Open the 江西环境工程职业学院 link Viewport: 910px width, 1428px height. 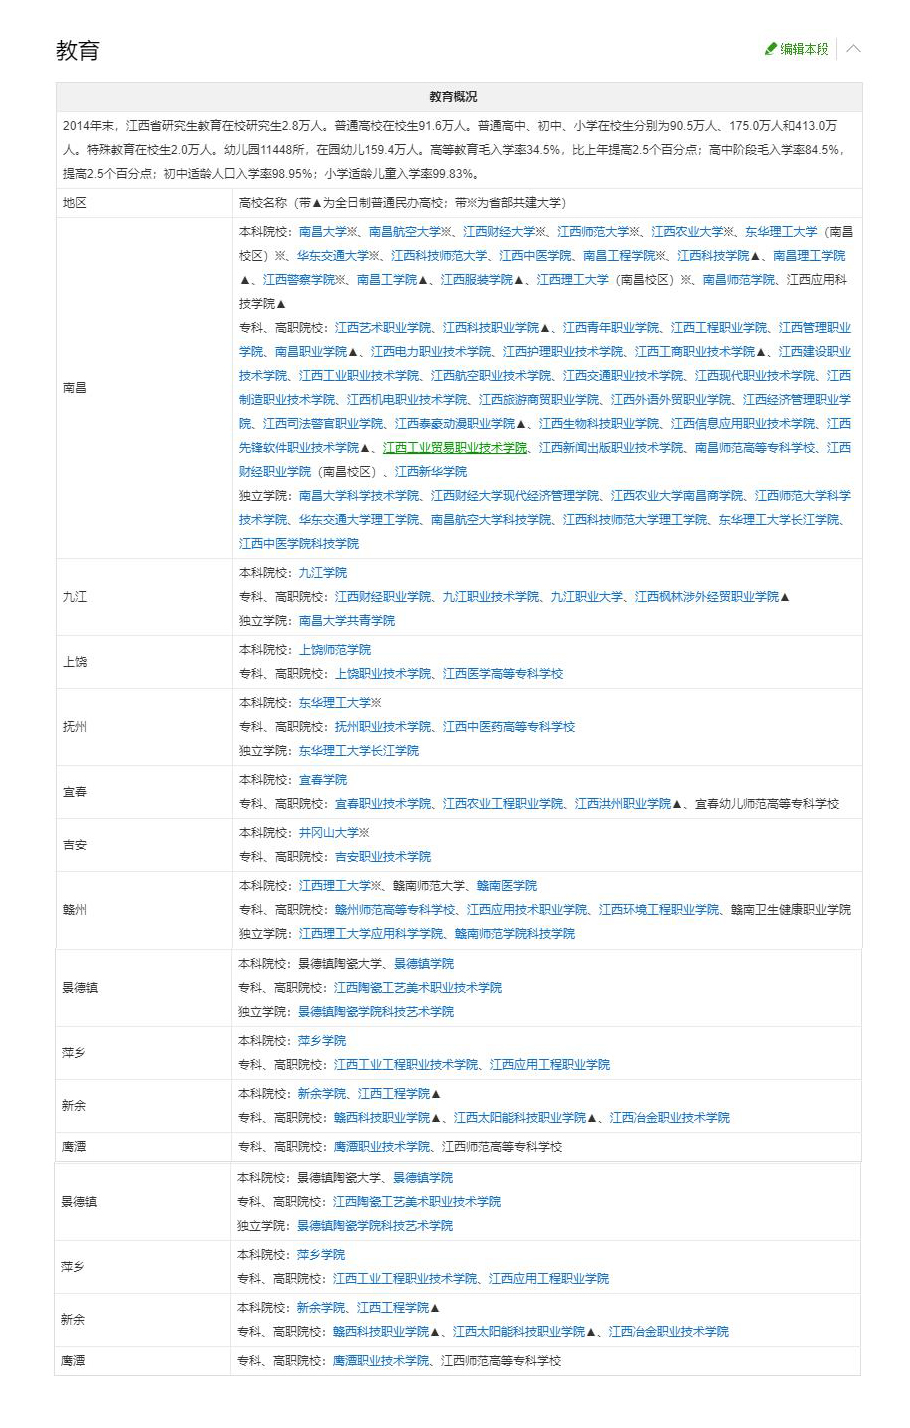tap(659, 910)
